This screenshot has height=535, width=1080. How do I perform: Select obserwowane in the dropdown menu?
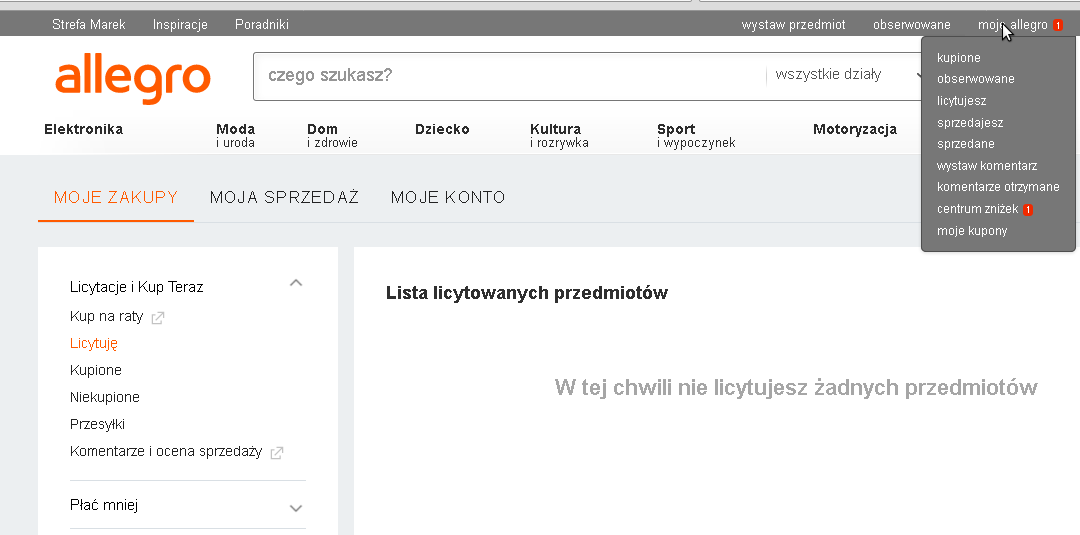pyautogui.click(x=975, y=79)
